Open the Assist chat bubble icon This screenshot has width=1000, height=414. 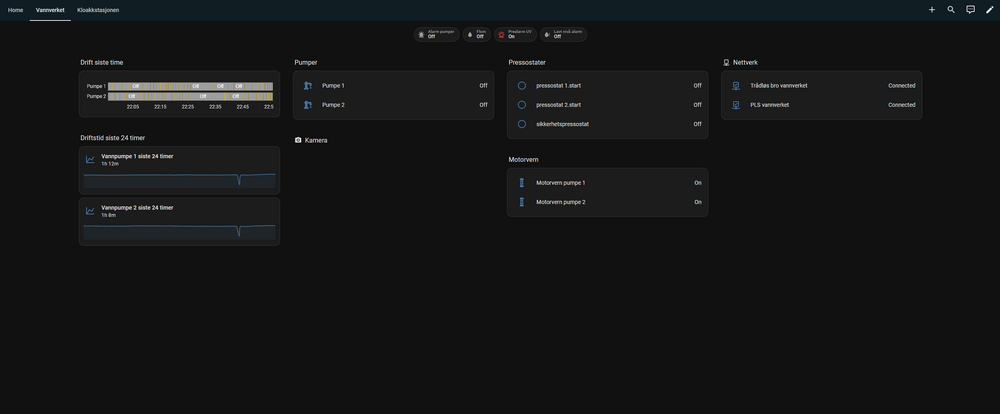pos(970,9)
